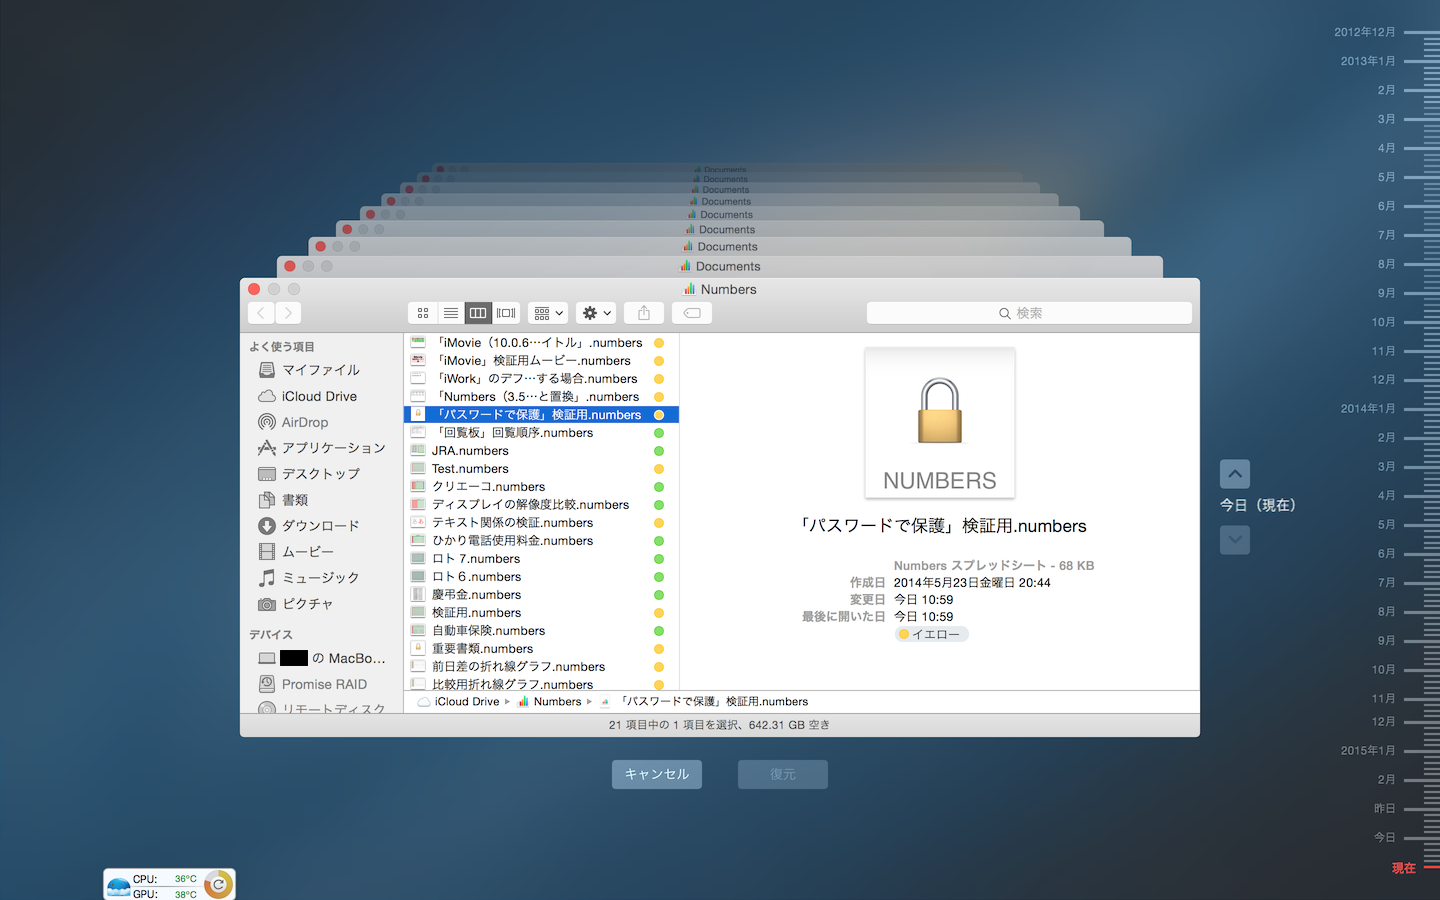The height and width of the screenshot is (900, 1440).
Task: Select クリエーコ.numbers file
Action: pyautogui.click(x=541, y=487)
